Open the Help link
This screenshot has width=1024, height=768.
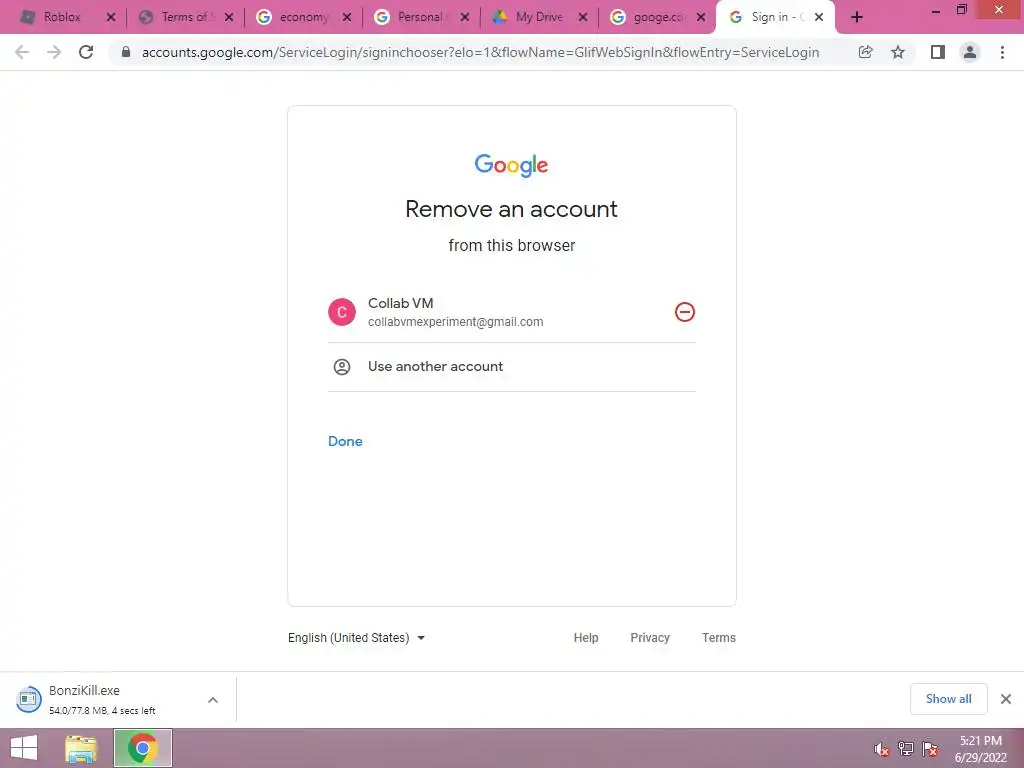coord(586,637)
